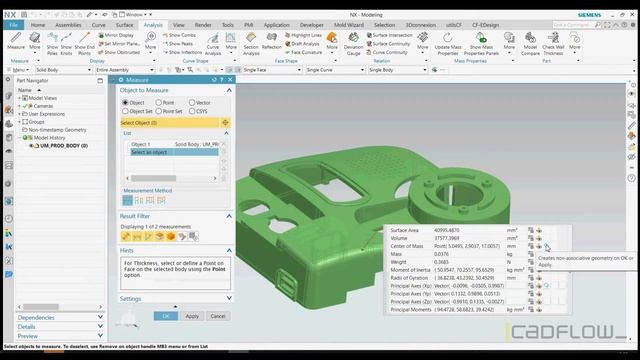
Task: Toggle the orange solid body result filter
Action: coord(171,236)
